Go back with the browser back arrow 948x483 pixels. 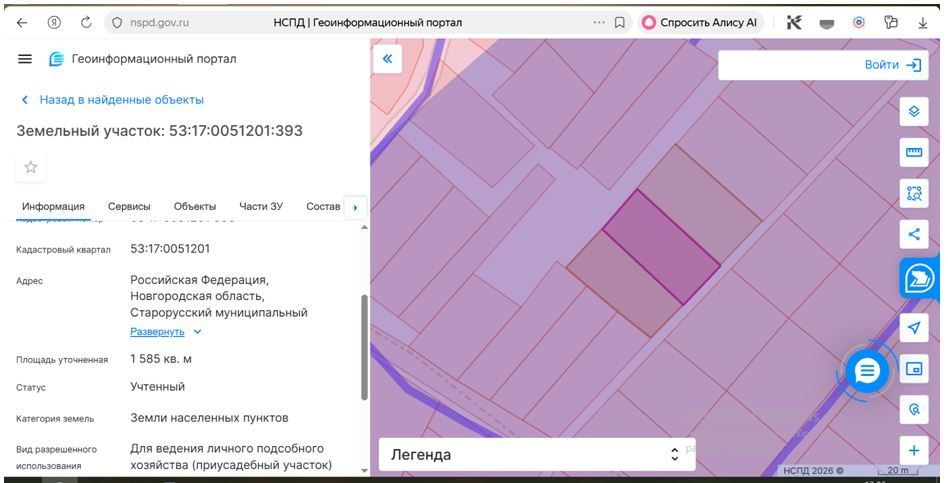coord(22,23)
